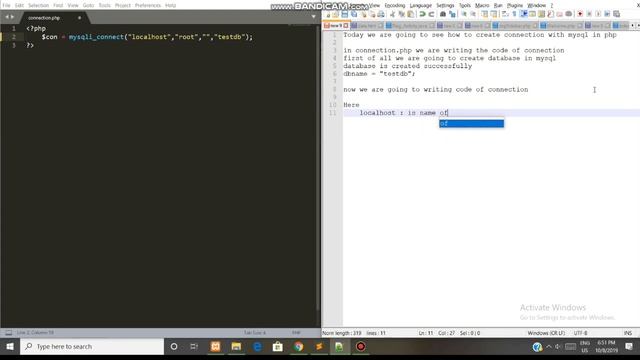
Task: Click the Save macro icon at toolbar end
Action: 617,14
